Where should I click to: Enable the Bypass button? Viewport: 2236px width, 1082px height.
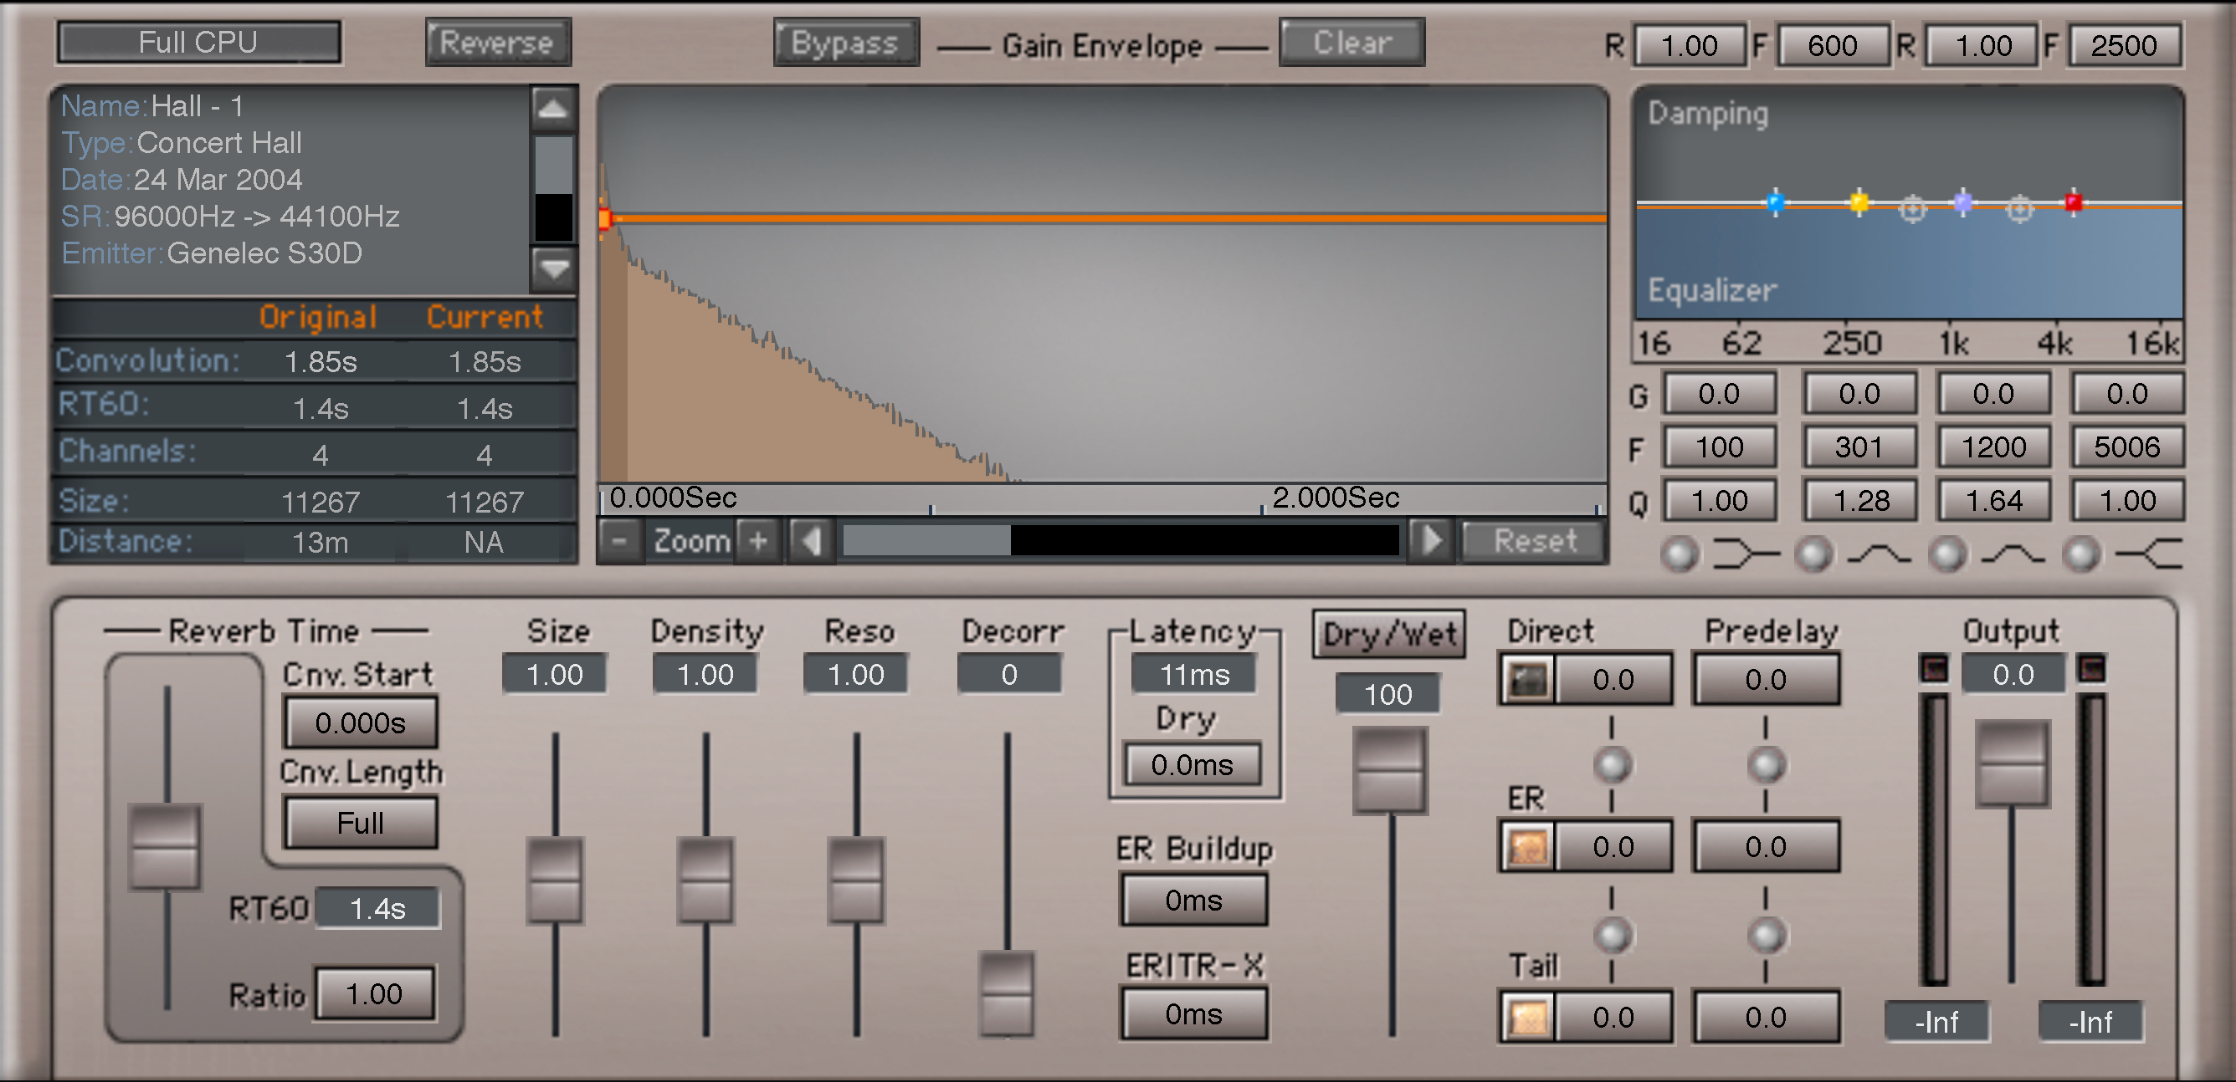coord(845,43)
